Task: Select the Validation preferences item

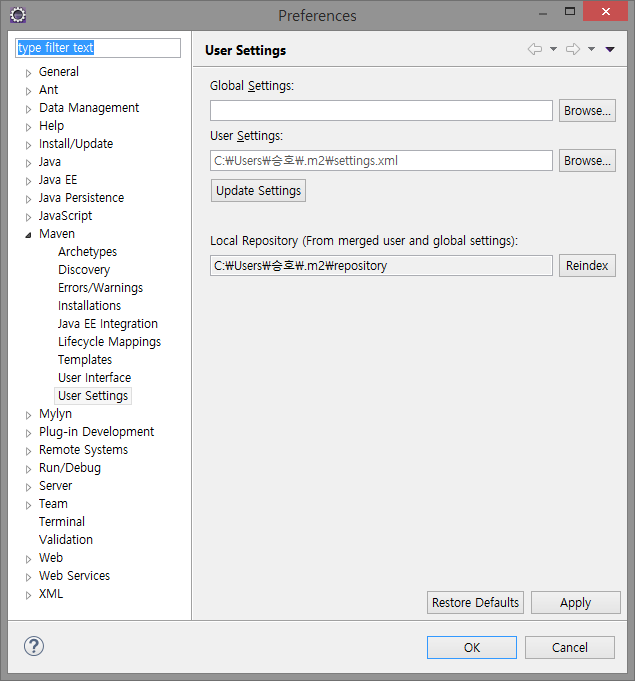Action: pos(66,540)
